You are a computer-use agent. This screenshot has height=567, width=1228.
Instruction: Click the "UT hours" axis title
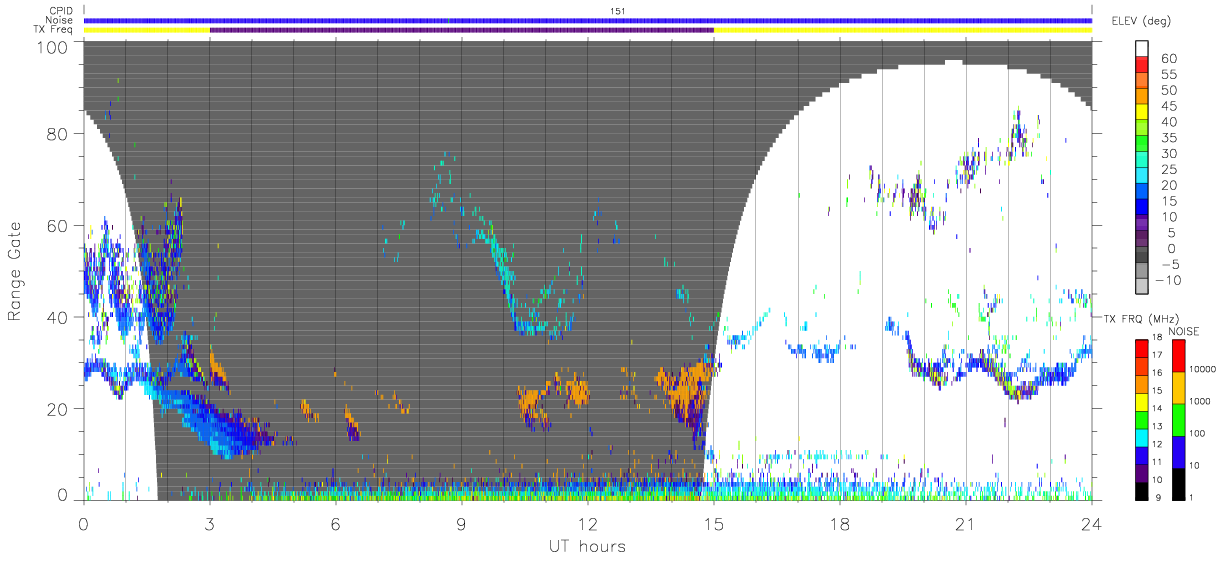click(587, 546)
